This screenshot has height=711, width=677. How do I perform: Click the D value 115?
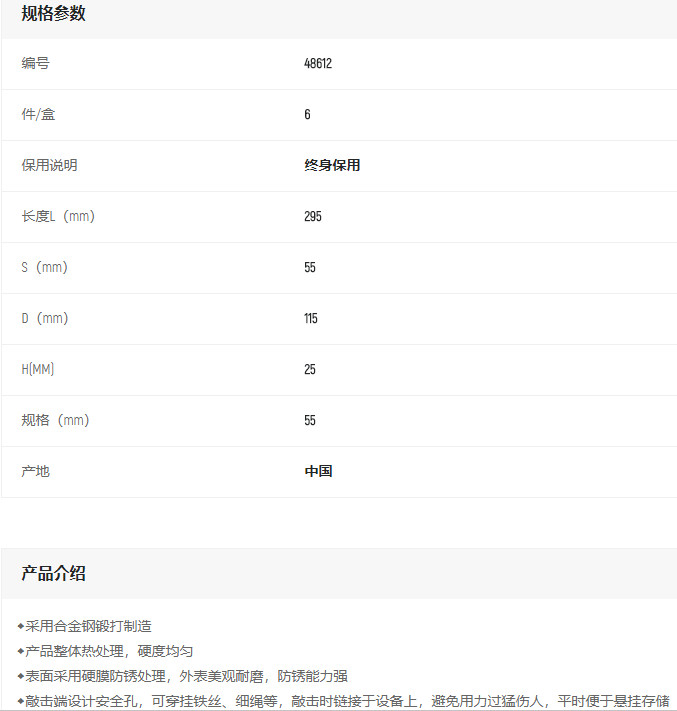point(311,318)
